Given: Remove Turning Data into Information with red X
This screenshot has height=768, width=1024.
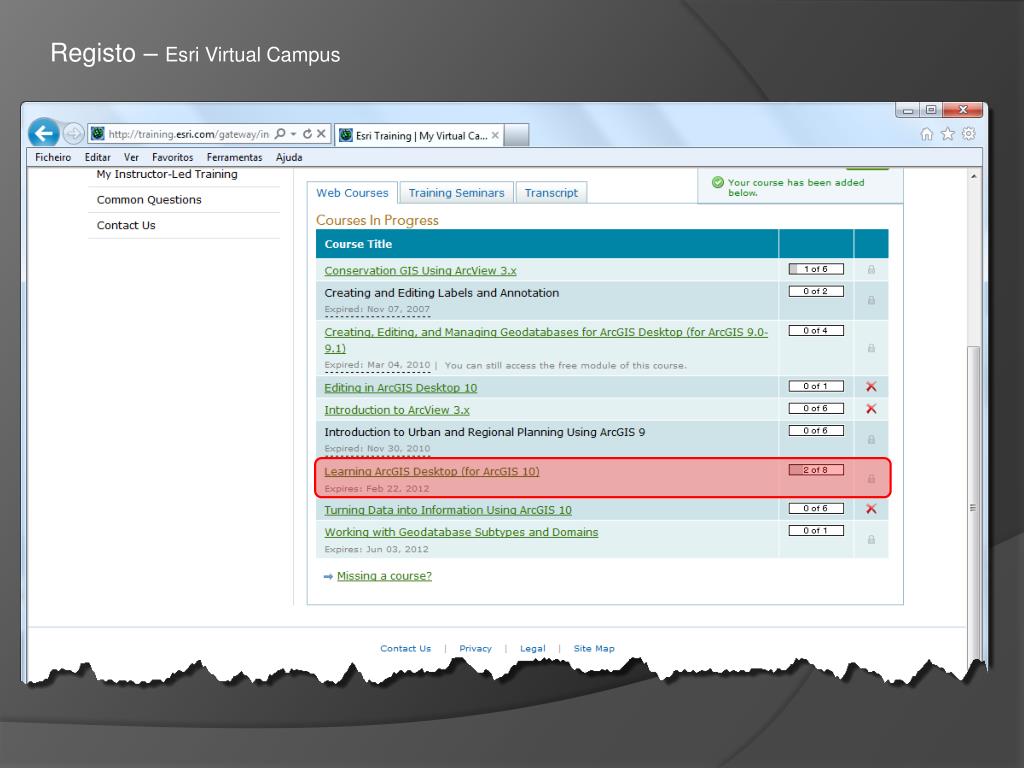Looking at the screenshot, I should pyautogui.click(x=871, y=509).
